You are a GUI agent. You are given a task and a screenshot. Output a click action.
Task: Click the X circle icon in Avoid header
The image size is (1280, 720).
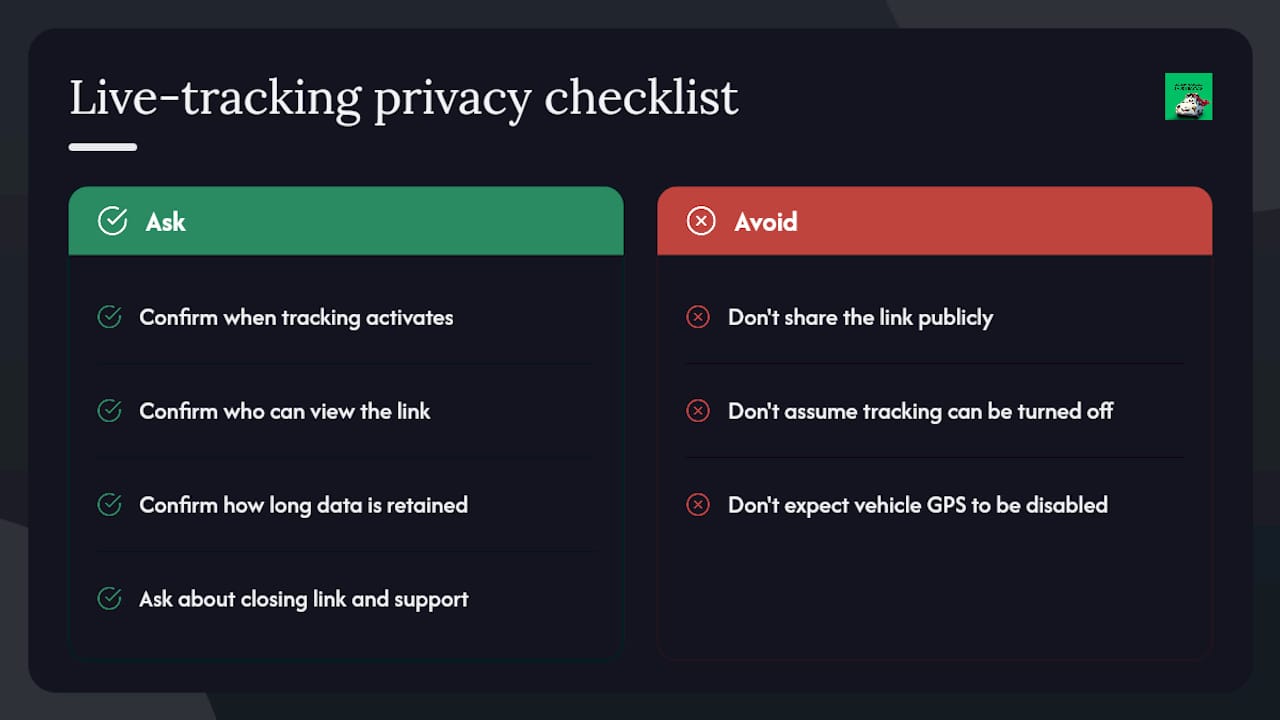[x=701, y=221]
